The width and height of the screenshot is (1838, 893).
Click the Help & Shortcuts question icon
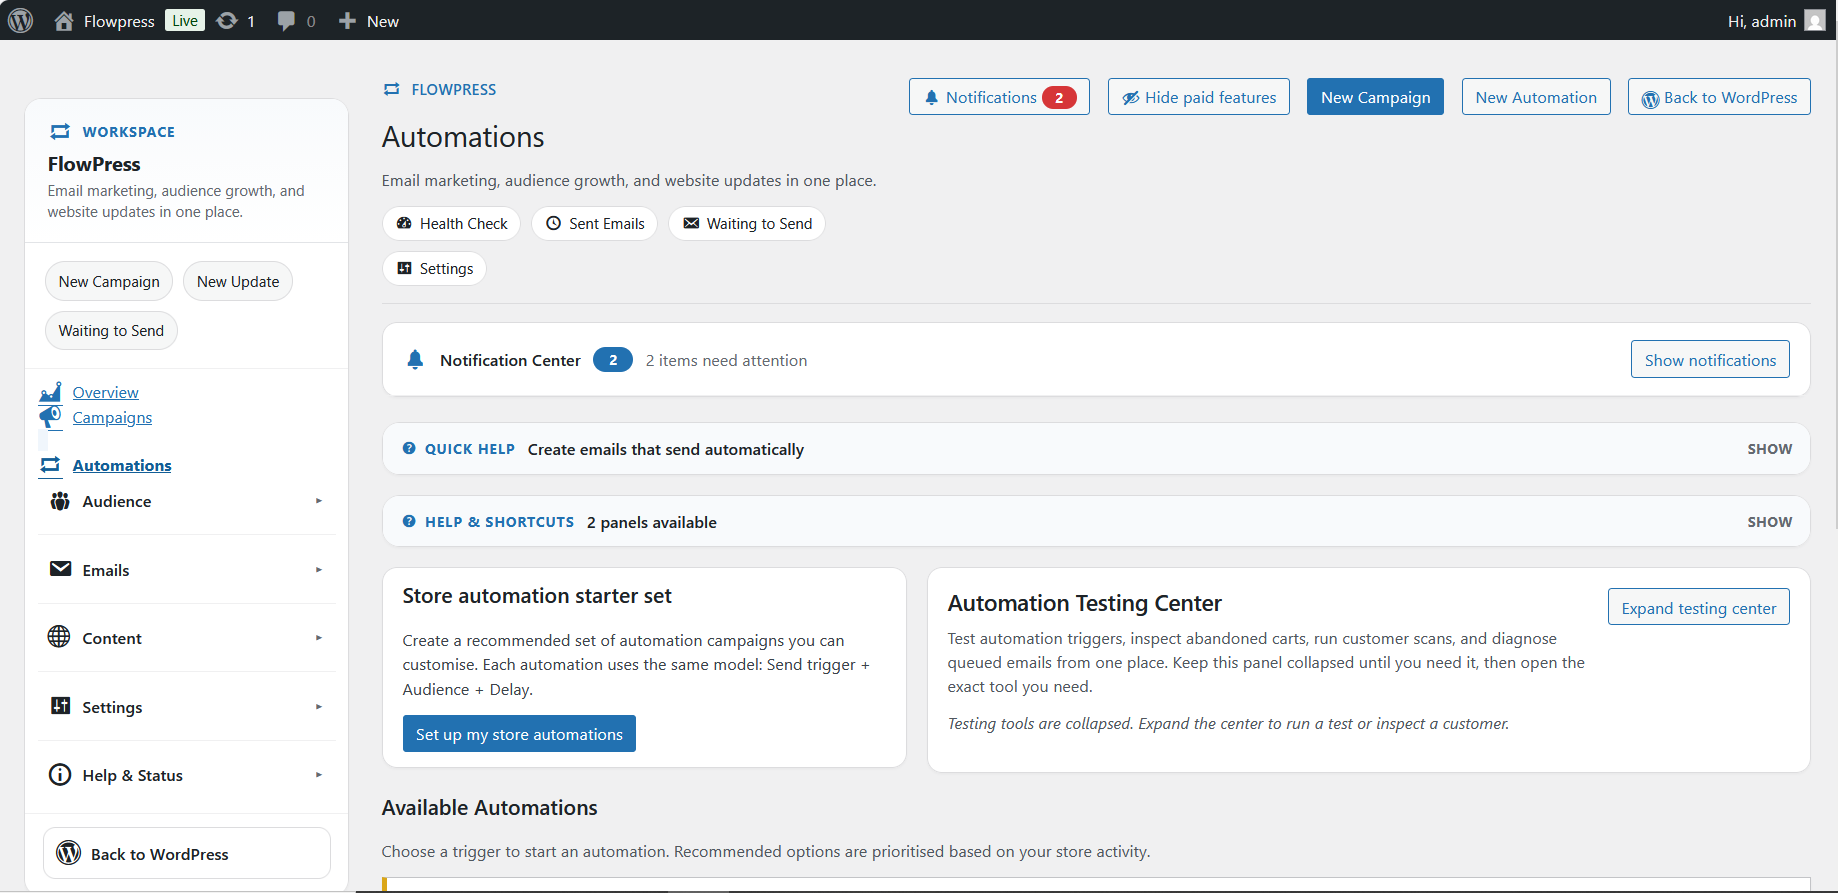[x=409, y=521]
